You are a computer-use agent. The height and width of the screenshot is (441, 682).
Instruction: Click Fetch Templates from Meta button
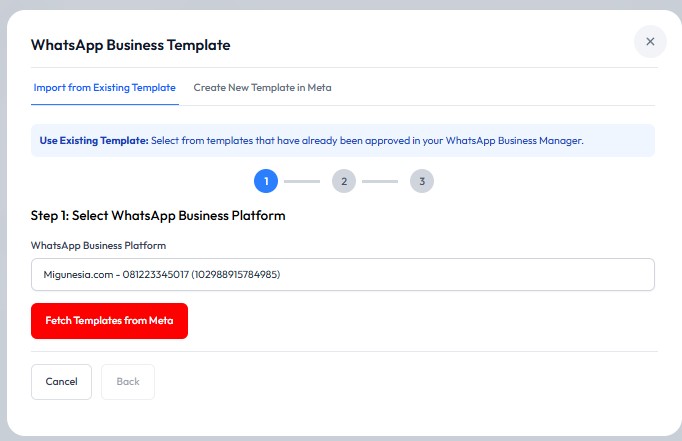[x=109, y=321]
